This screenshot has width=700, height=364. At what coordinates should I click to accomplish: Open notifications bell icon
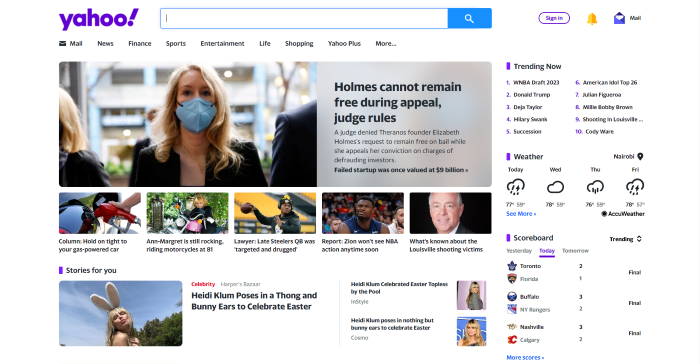point(592,18)
